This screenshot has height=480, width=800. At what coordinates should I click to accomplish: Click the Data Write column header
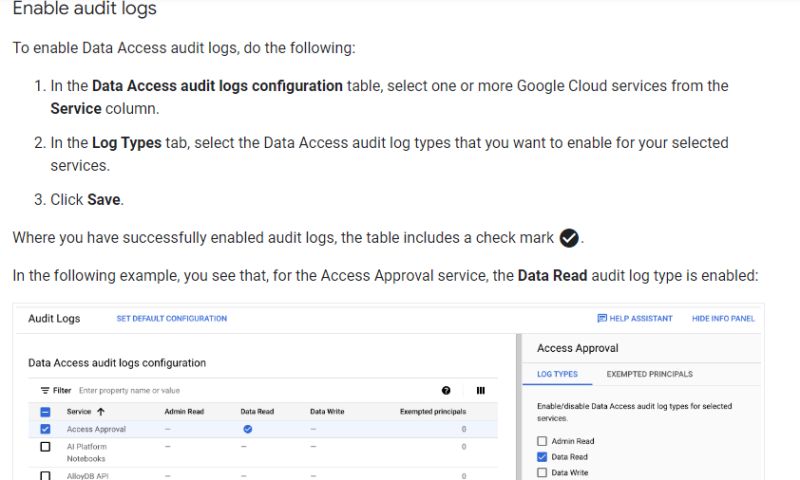327,411
